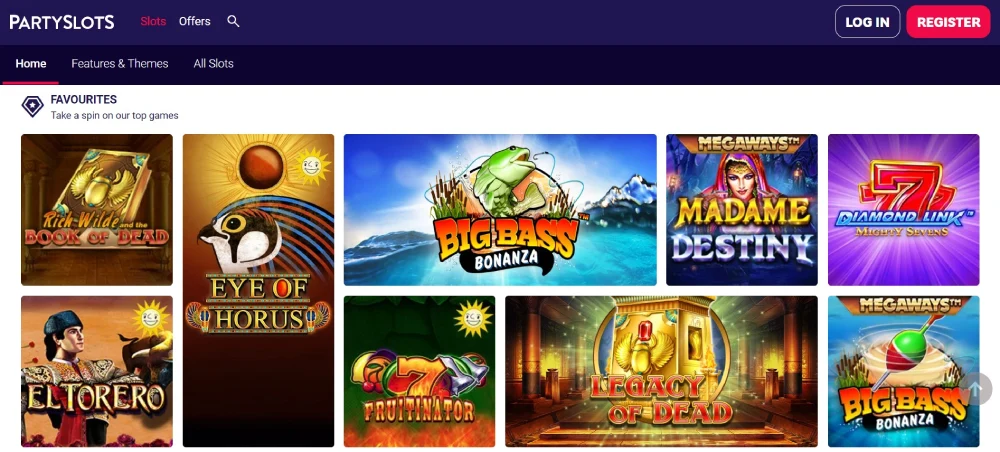Screen dimensions: 1000x452
Task: Open the wide Big Bass Bonanza banner
Action: pos(500,210)
